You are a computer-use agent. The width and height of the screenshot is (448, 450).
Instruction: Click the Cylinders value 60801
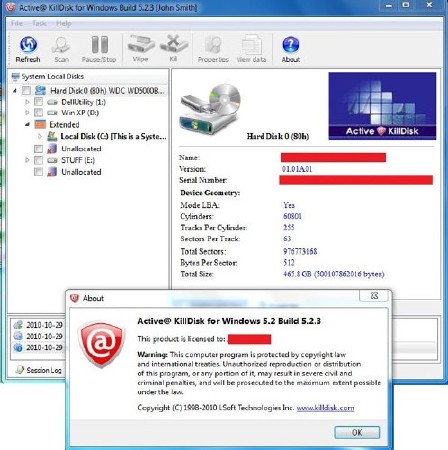(292, 216)
